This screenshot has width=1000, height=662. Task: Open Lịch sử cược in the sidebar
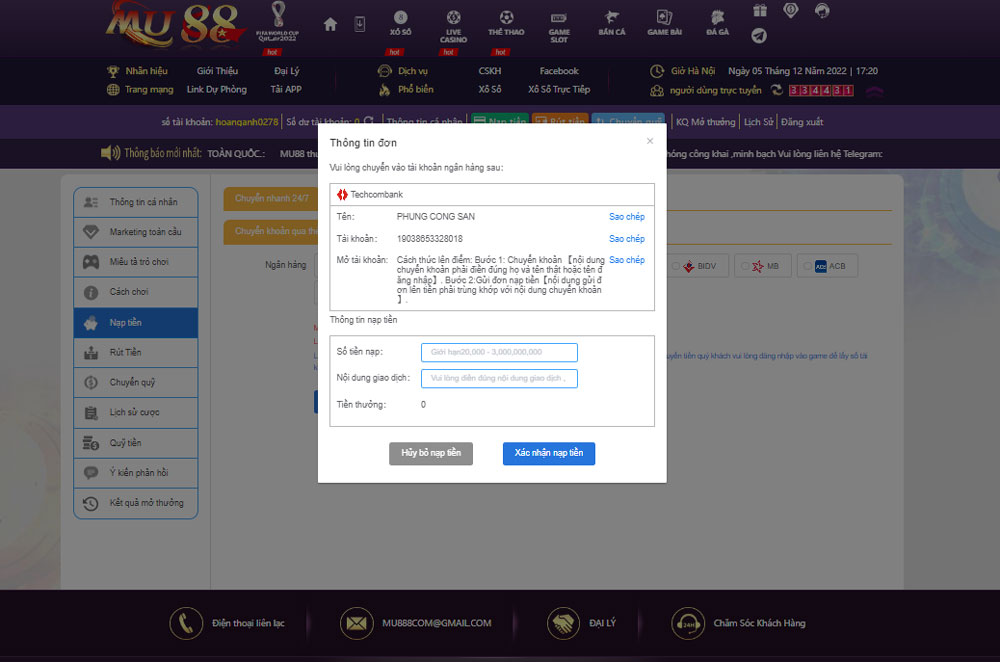click(x=136, y=412)
